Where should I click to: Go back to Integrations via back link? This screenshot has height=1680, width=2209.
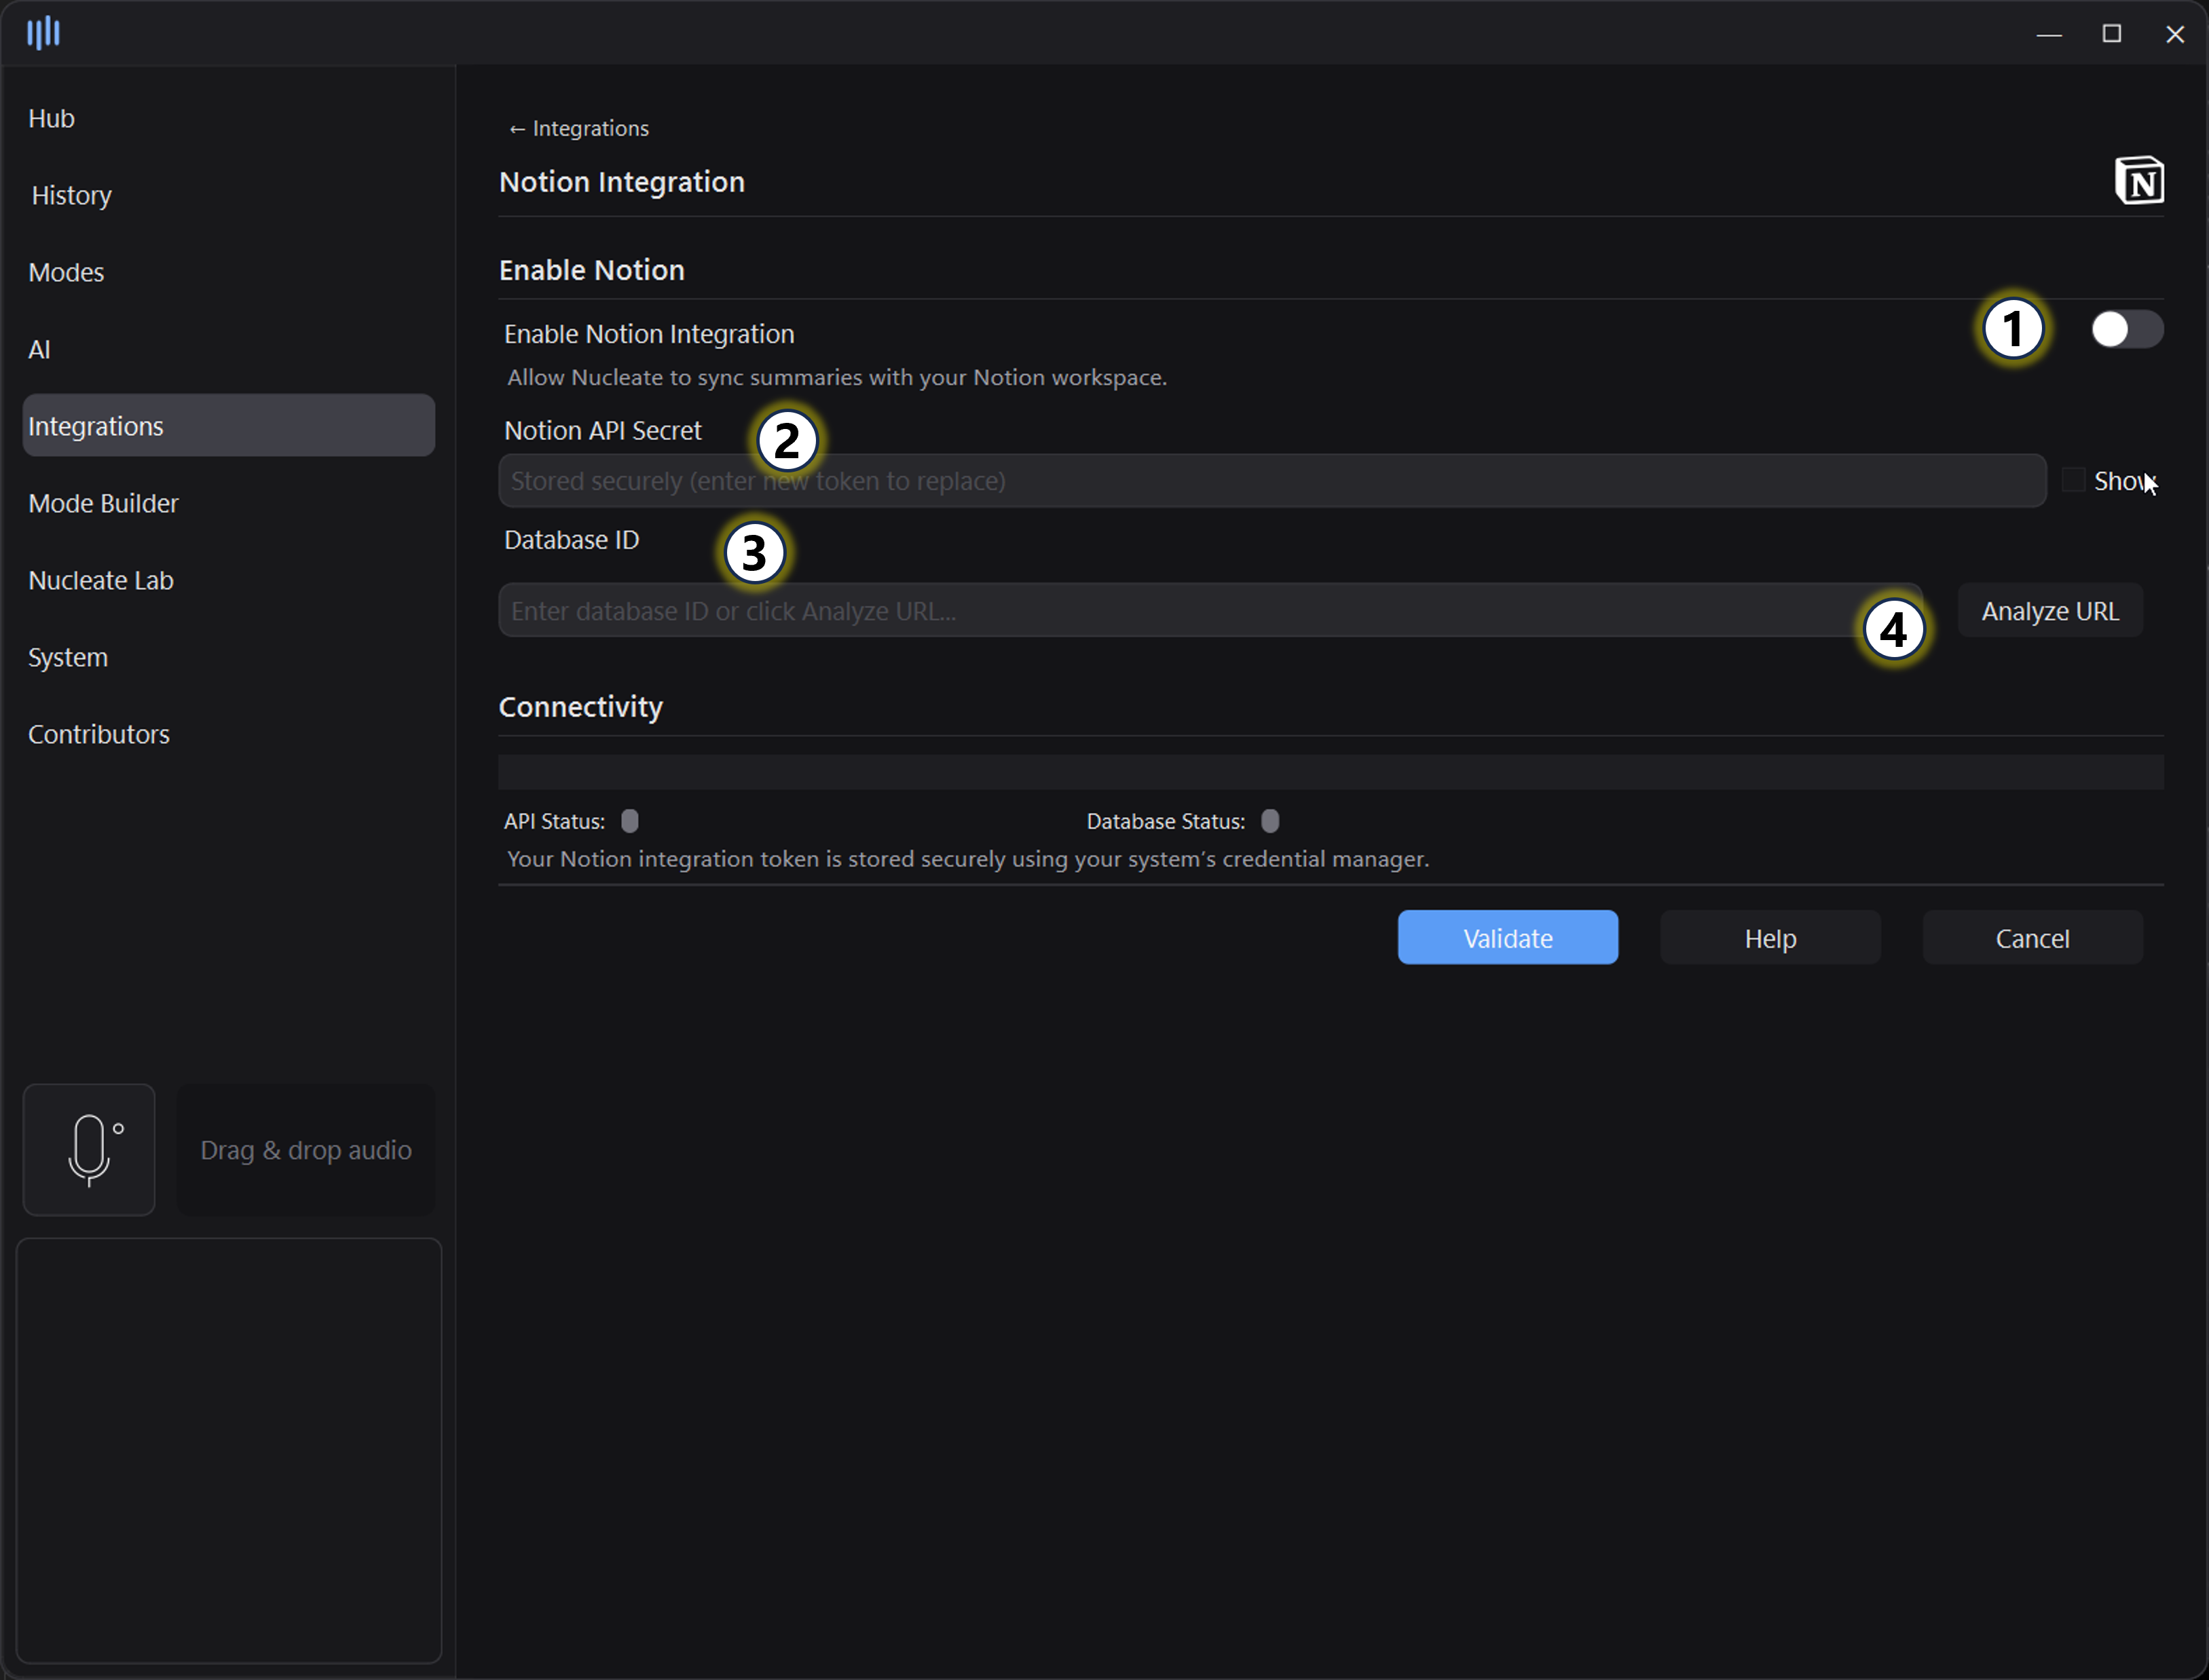[x=579, y=128]
